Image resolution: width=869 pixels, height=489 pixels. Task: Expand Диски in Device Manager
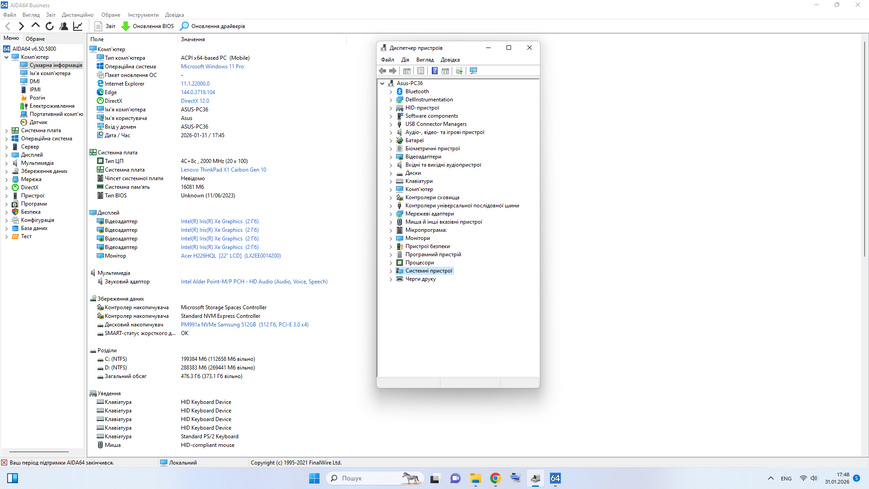pyautogui.click(x=391, y=173)
